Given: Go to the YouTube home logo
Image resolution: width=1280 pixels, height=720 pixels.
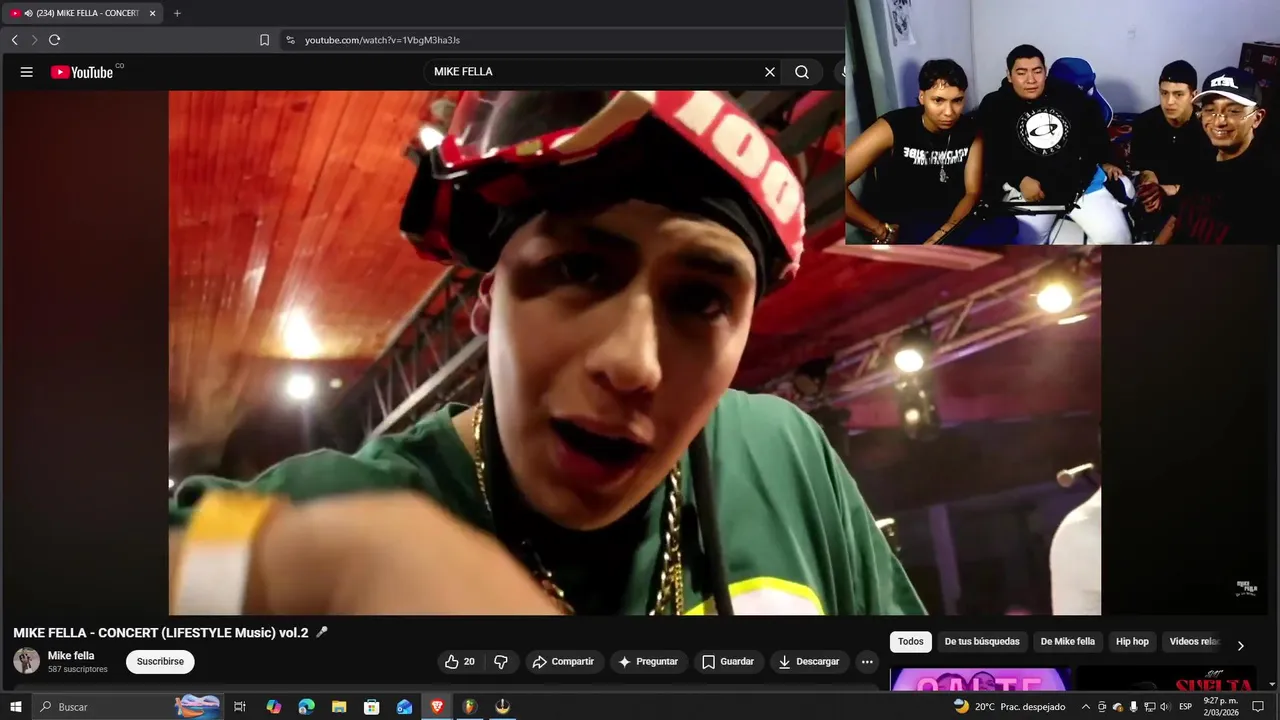Looking at the screenshot, I should pos(82,72).
